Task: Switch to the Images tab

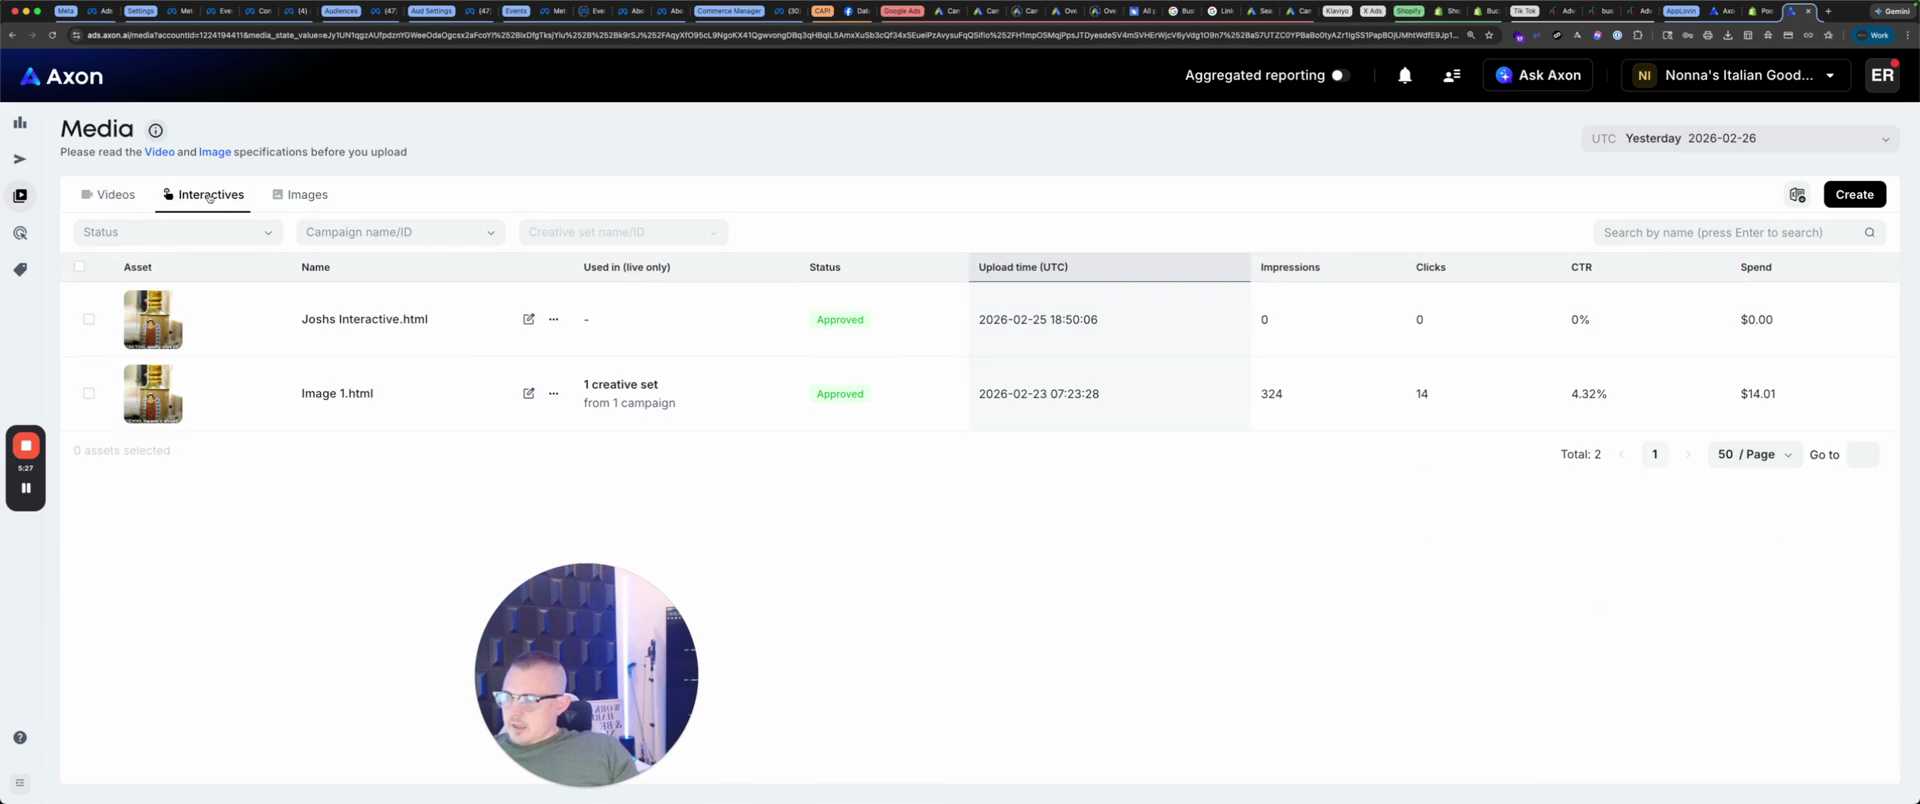Action: click(300, 195)
